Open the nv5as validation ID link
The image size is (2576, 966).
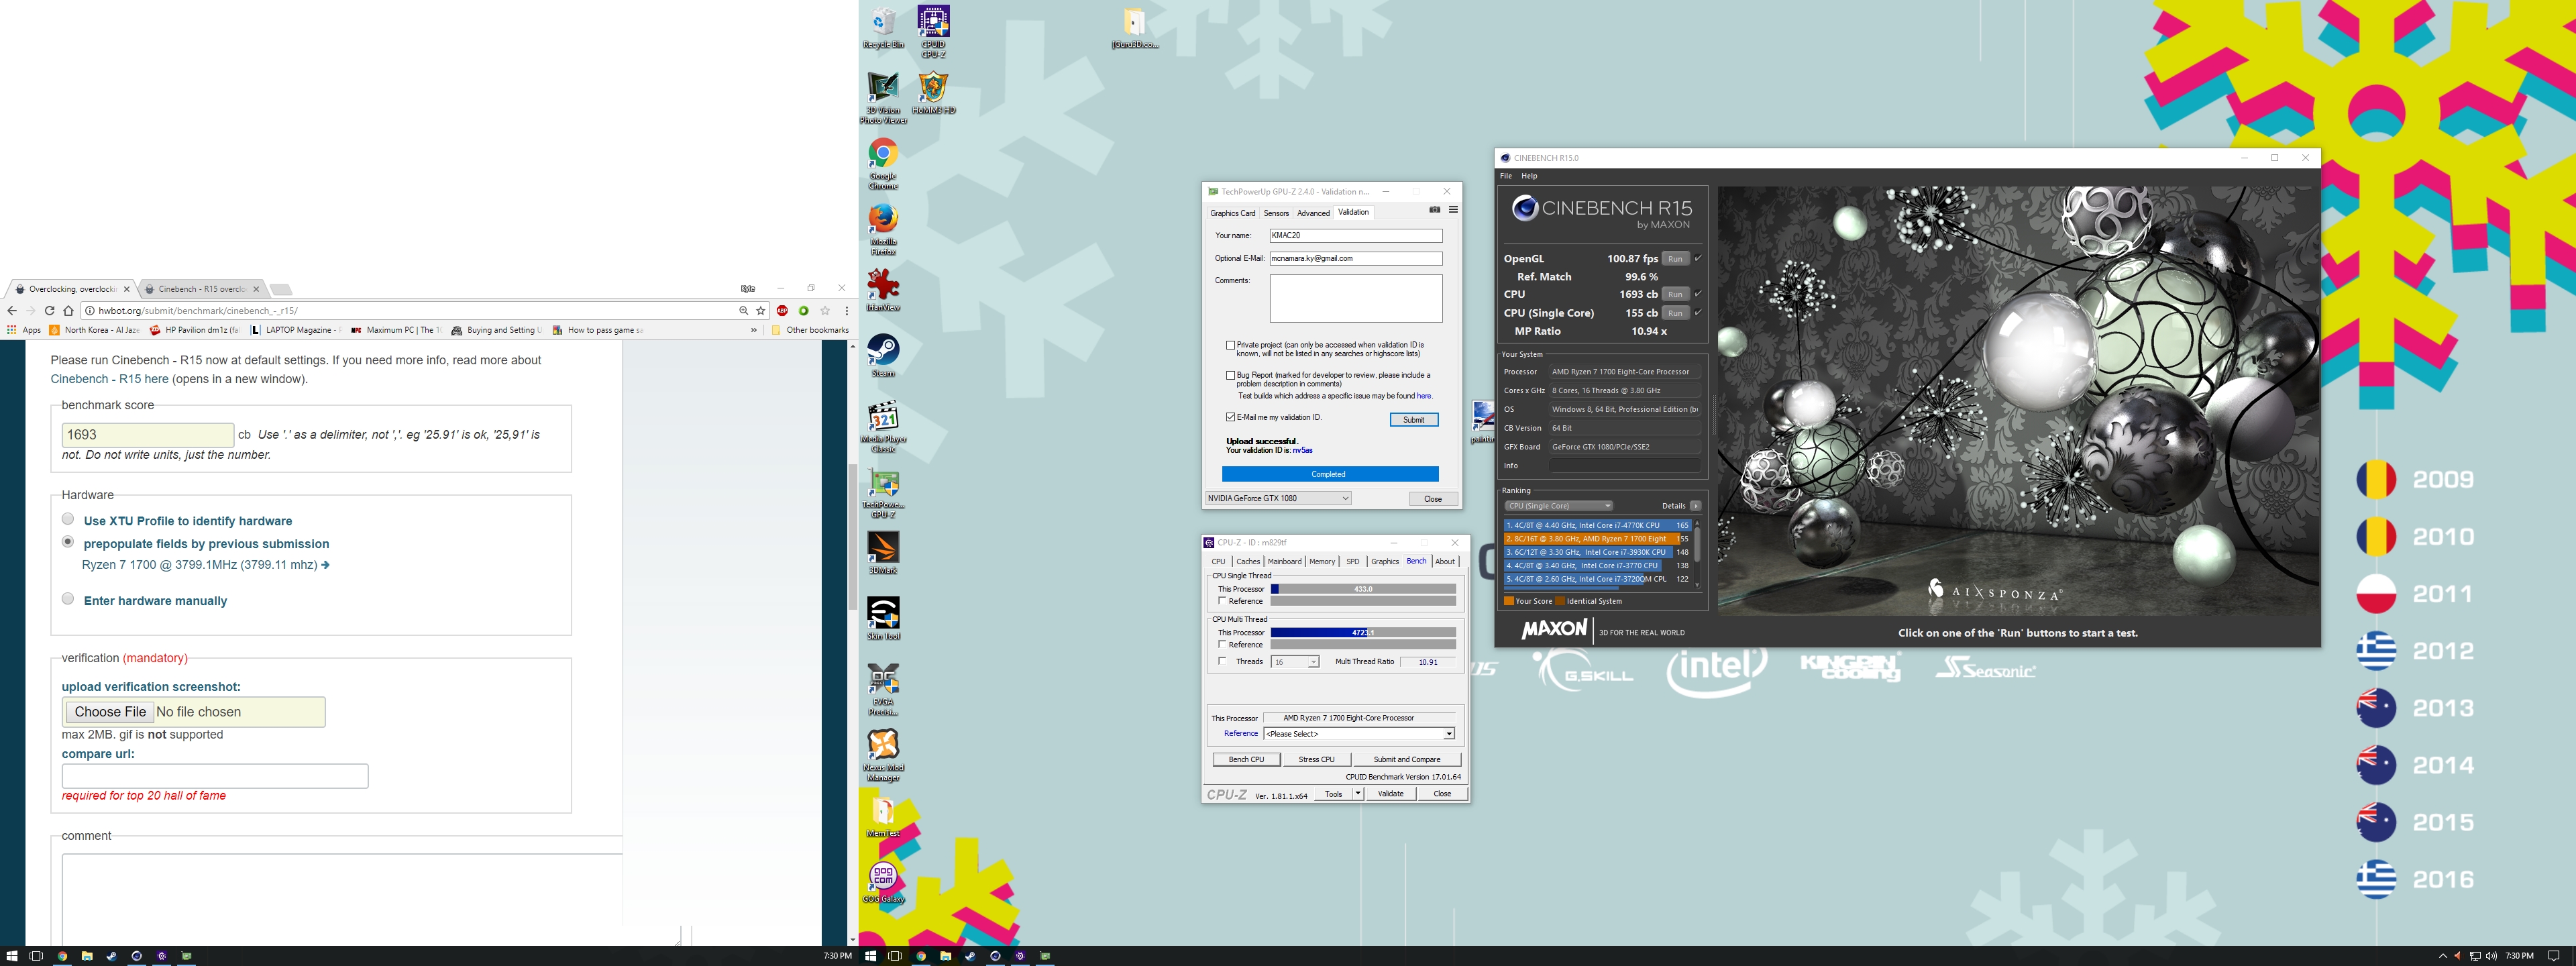1302,450
